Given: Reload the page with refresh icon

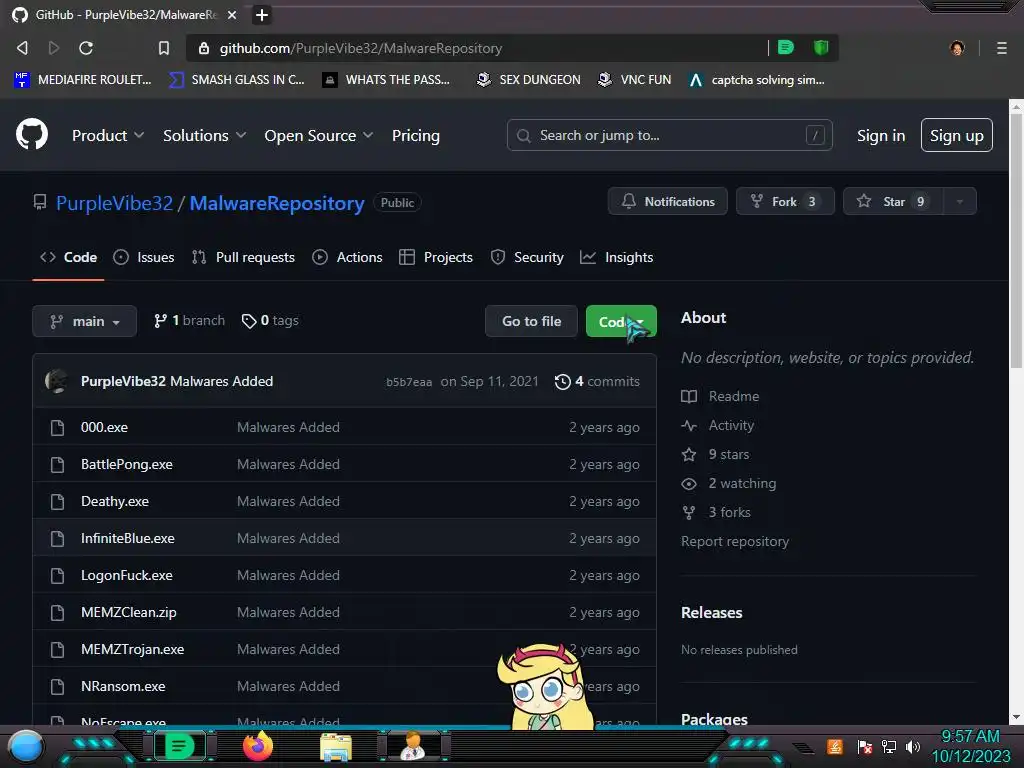Looking at the screenshot, I should pyautogui.click(x=86, y=48).
